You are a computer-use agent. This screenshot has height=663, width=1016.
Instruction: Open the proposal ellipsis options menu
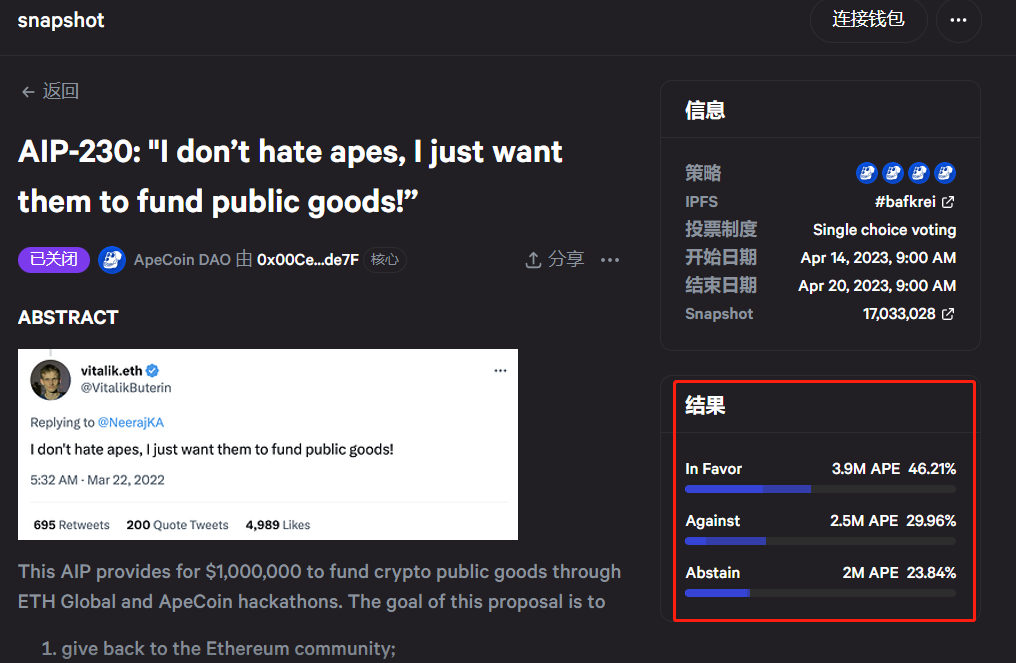point(610,259)
